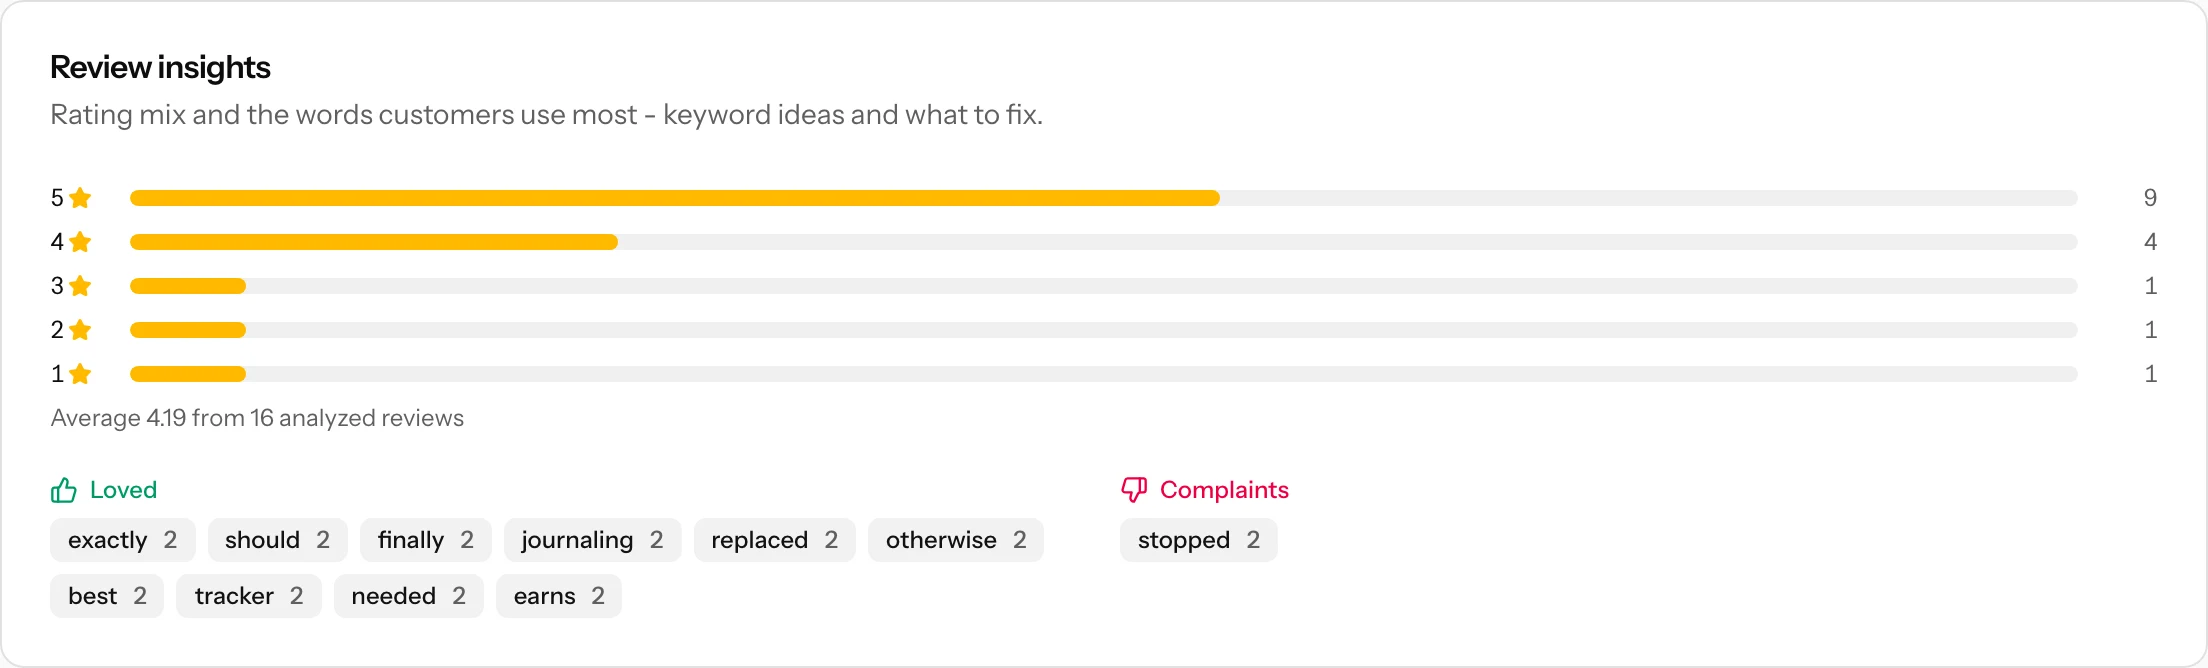Pick the 'tracker' keyword chip
The width and height of the screenshot is (2208, 668).
[249, 596]
